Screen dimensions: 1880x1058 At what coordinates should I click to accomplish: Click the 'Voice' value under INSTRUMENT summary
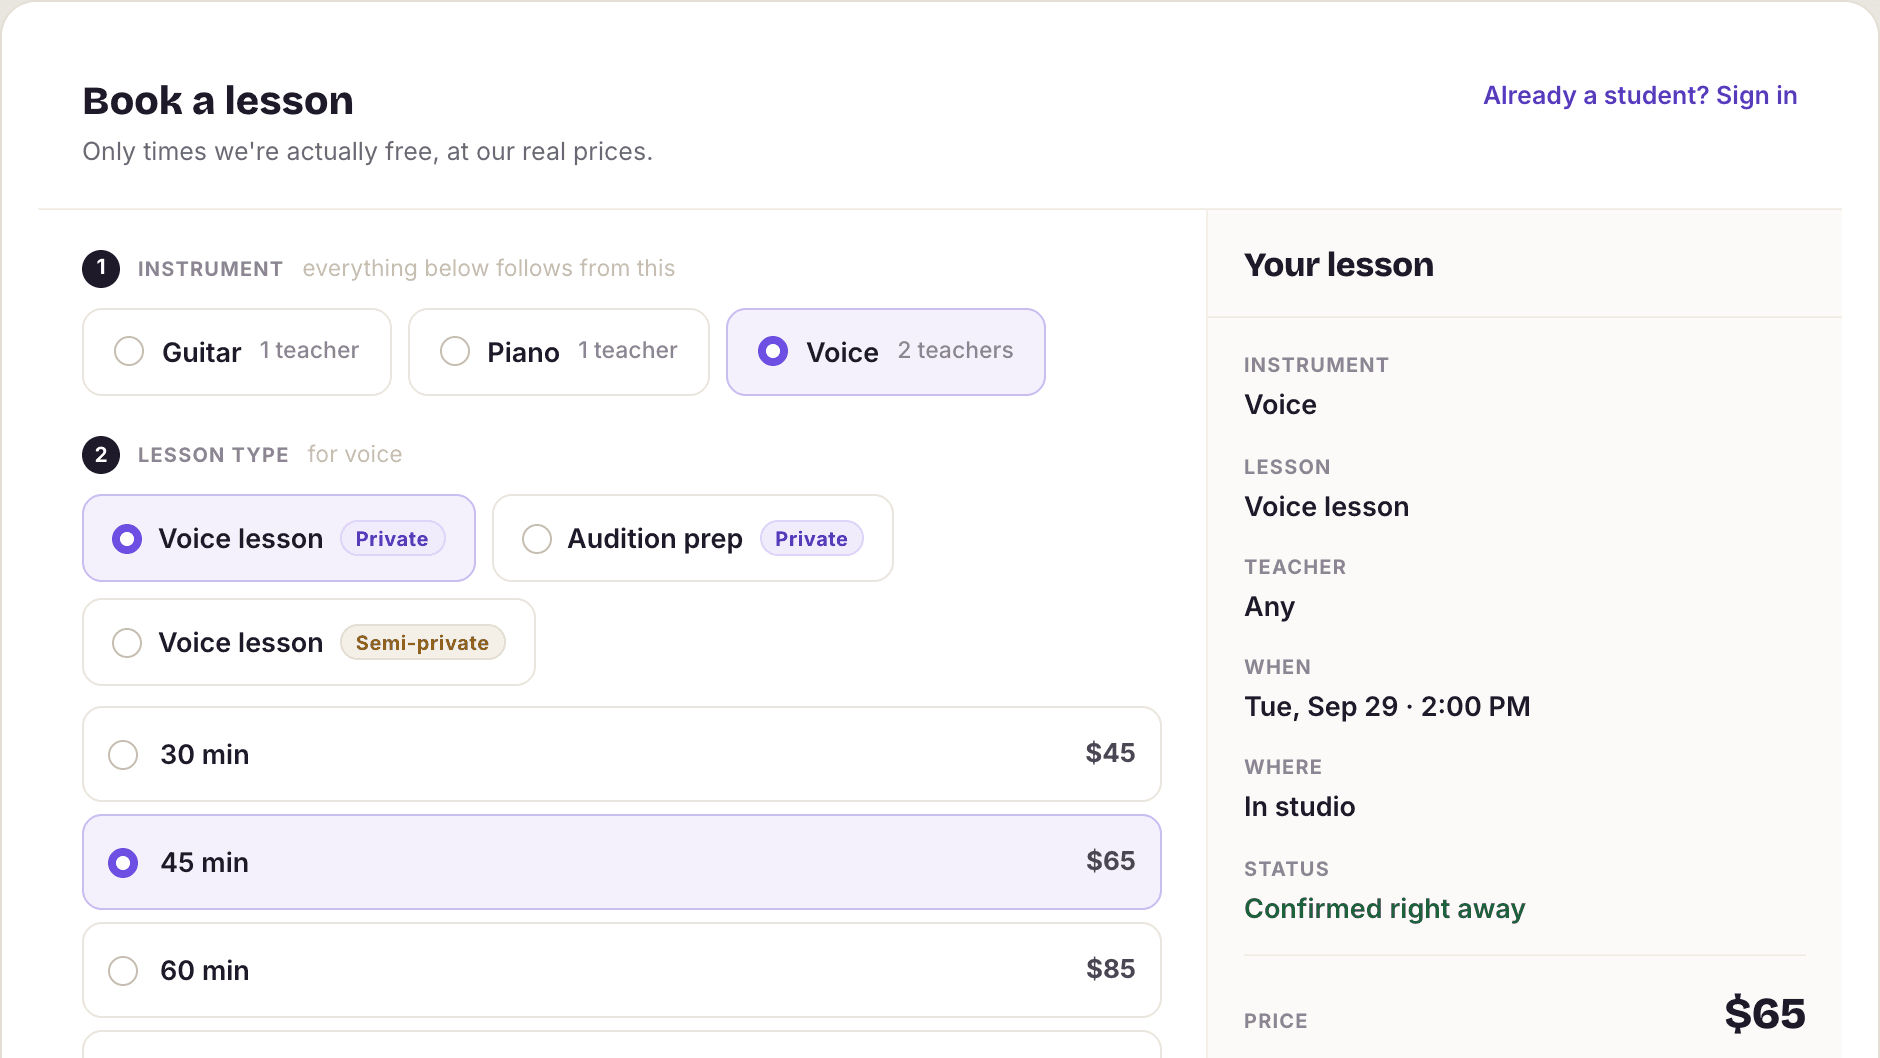coord(1281,405)
